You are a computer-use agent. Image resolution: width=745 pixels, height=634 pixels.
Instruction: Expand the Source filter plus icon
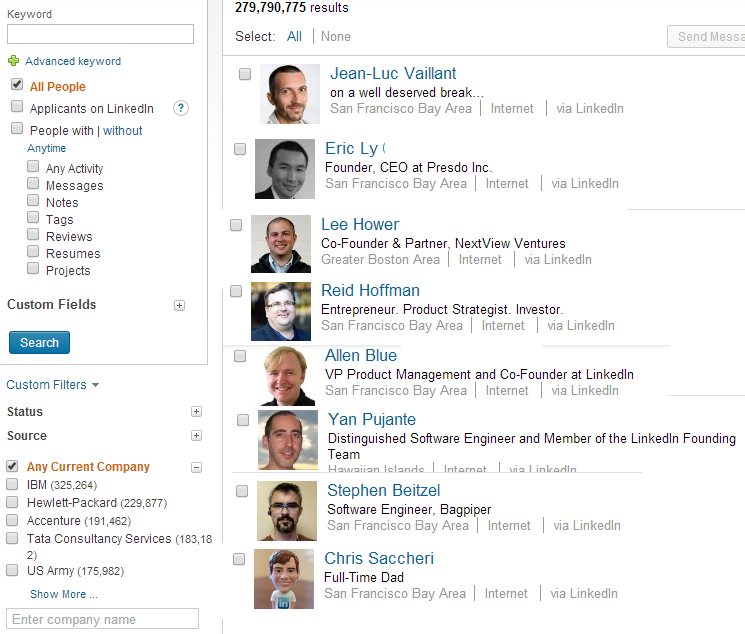(x=196, y=436)
